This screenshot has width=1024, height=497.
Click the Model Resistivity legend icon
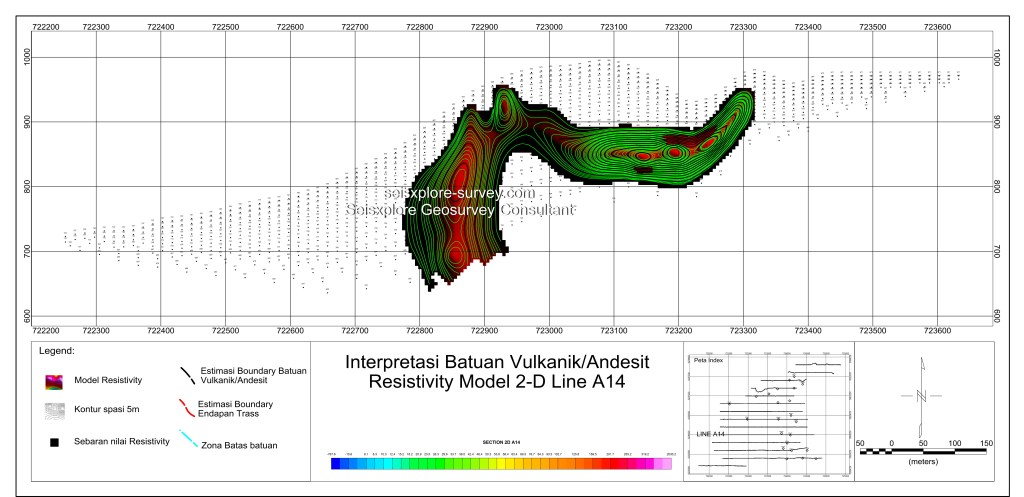pos(52,380)
